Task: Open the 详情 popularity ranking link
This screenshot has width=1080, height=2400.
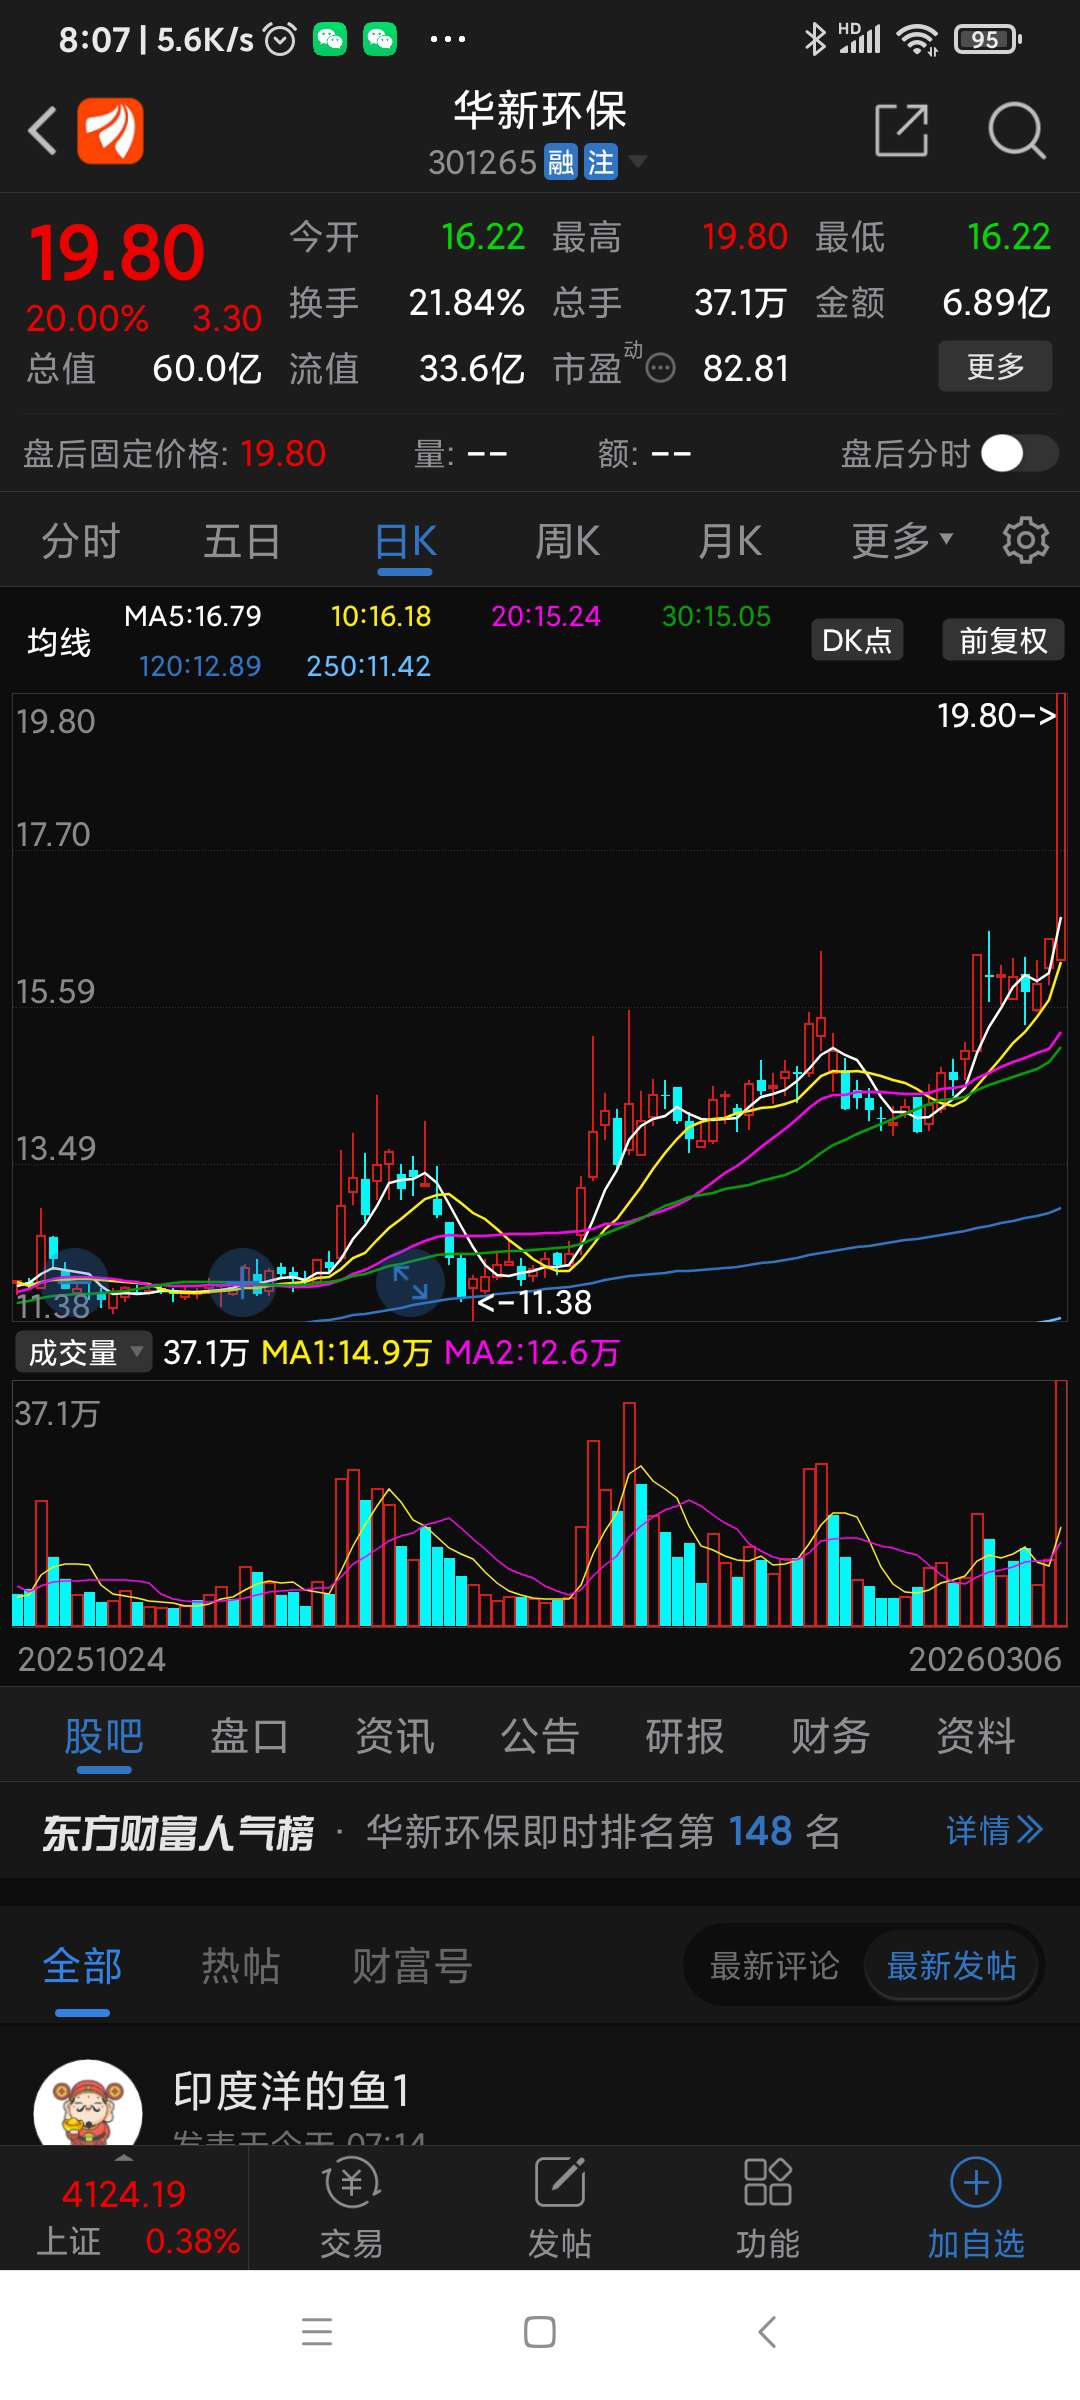Action: pos(994,1830)
